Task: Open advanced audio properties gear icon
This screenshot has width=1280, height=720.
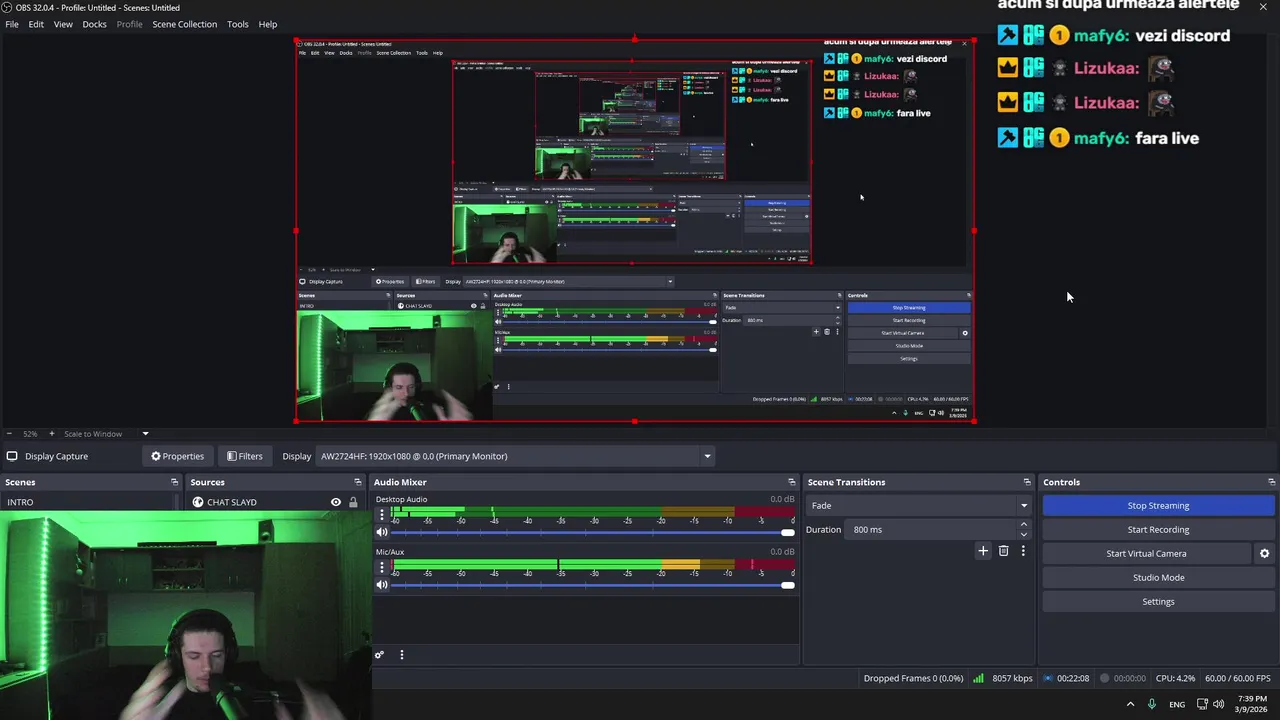Action: [379, 655]
